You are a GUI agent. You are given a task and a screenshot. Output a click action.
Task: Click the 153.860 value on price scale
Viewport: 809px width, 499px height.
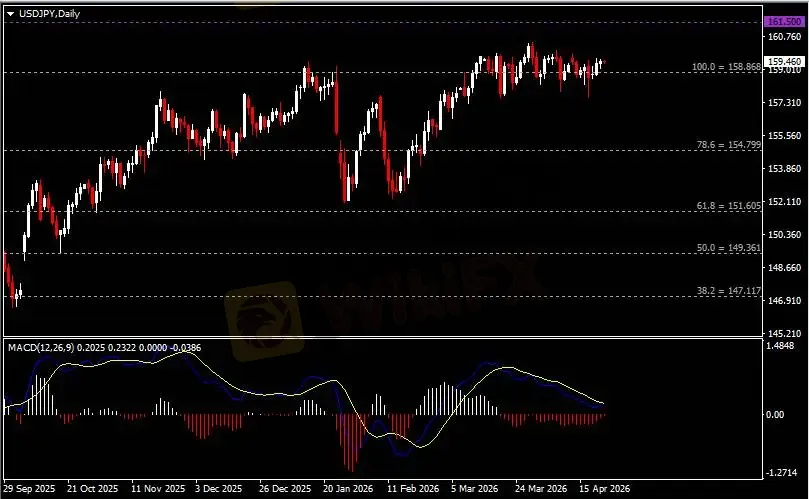coord(786,169)
